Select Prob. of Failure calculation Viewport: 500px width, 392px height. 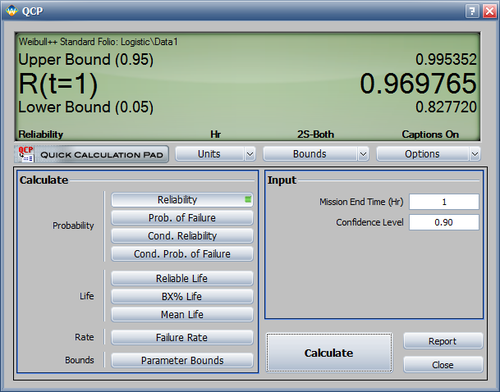click(182, 218)
